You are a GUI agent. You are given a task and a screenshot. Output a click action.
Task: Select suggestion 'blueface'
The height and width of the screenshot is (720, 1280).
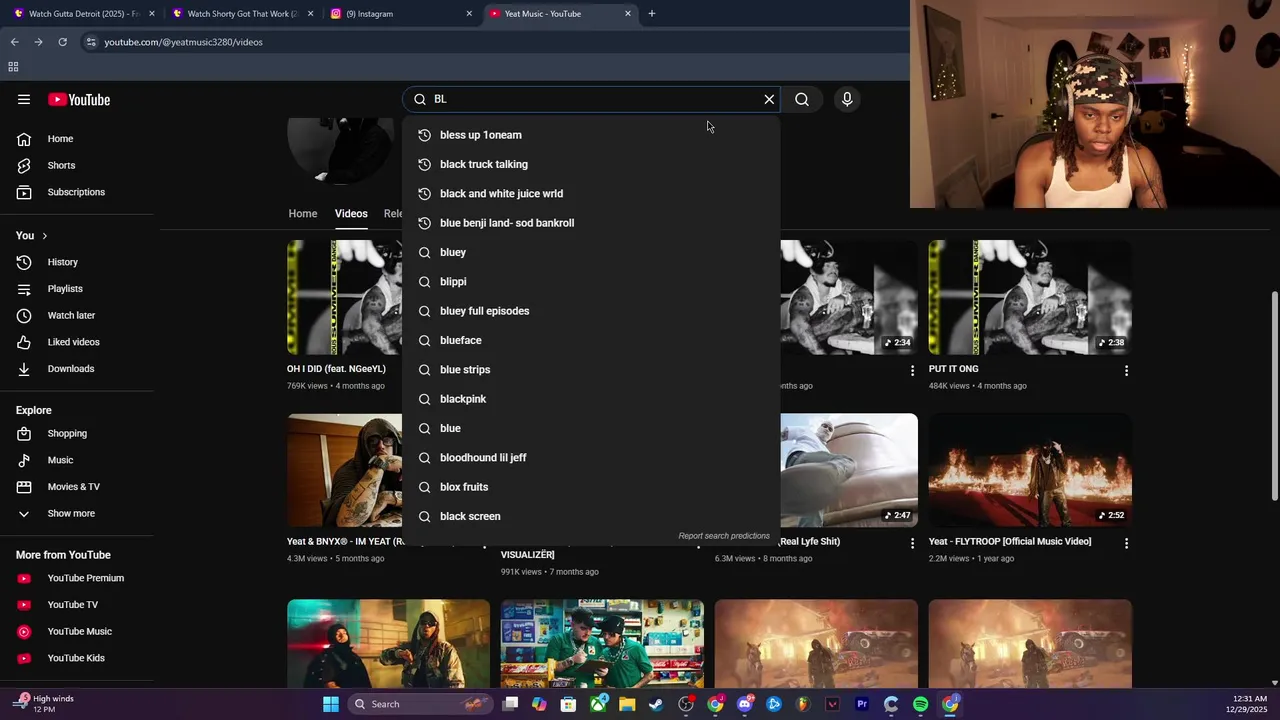[x=591, y=340]
